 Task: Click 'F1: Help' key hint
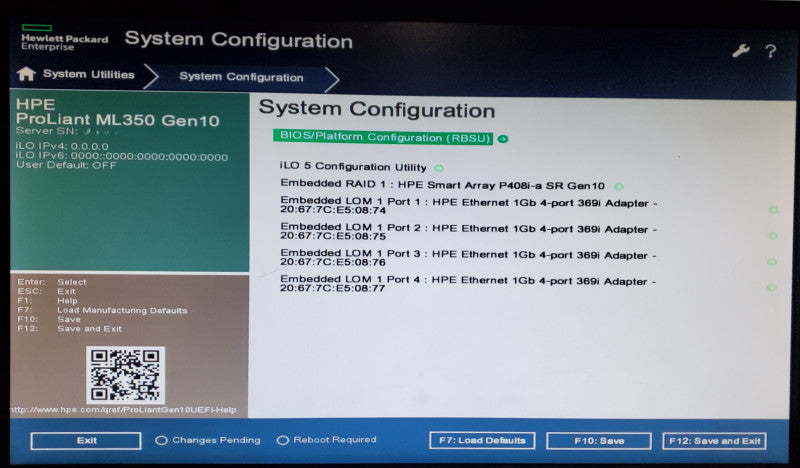click(x=47, y=301)
